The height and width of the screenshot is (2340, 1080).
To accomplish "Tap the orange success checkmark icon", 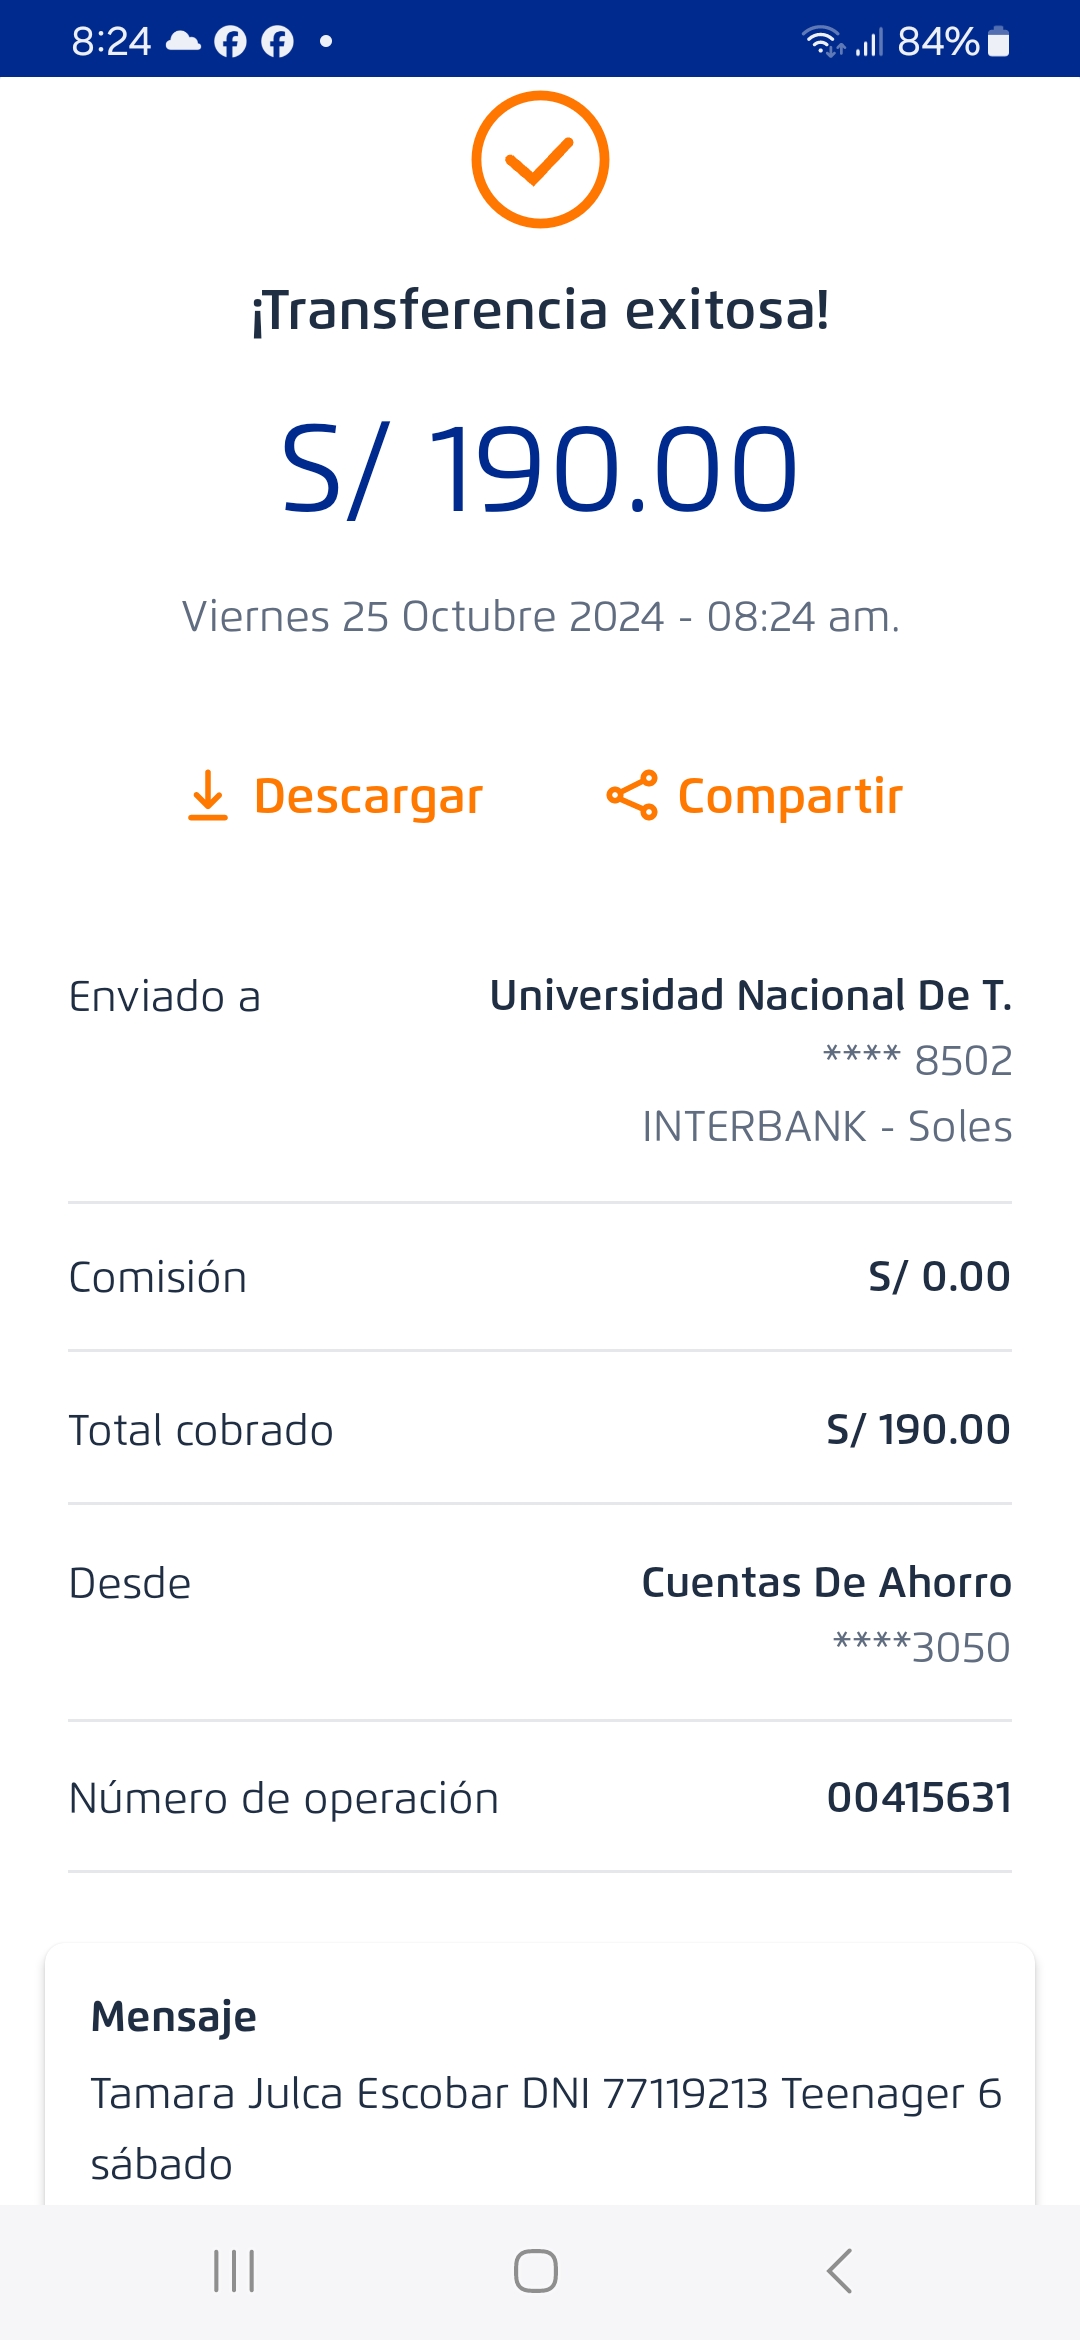I will tap(540, 160).
